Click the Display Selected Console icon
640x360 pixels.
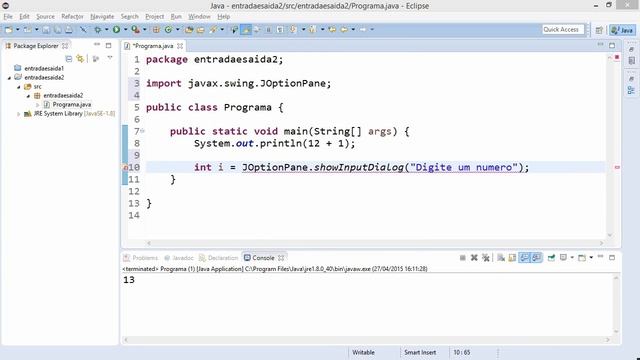pos(563,258)
